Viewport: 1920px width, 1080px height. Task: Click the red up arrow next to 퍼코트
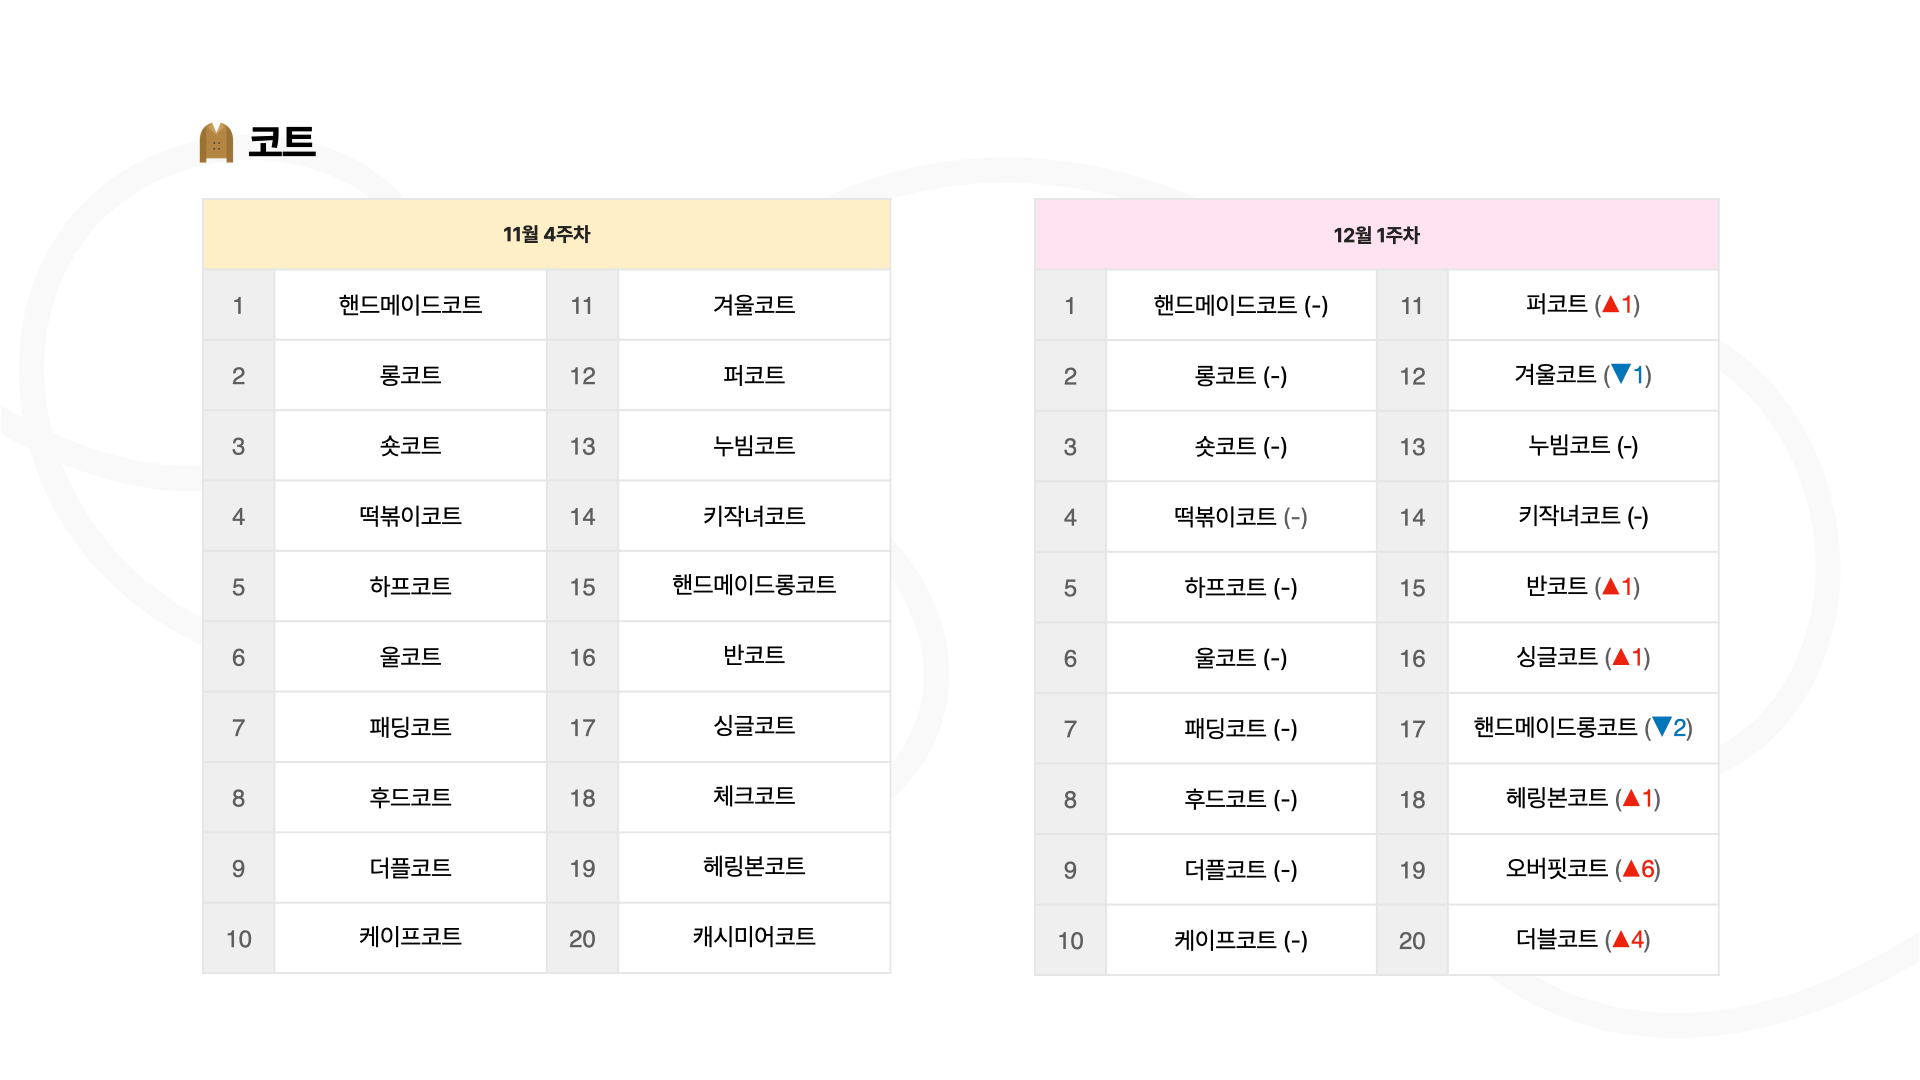pyautogui.click(x=1610, y=304)
